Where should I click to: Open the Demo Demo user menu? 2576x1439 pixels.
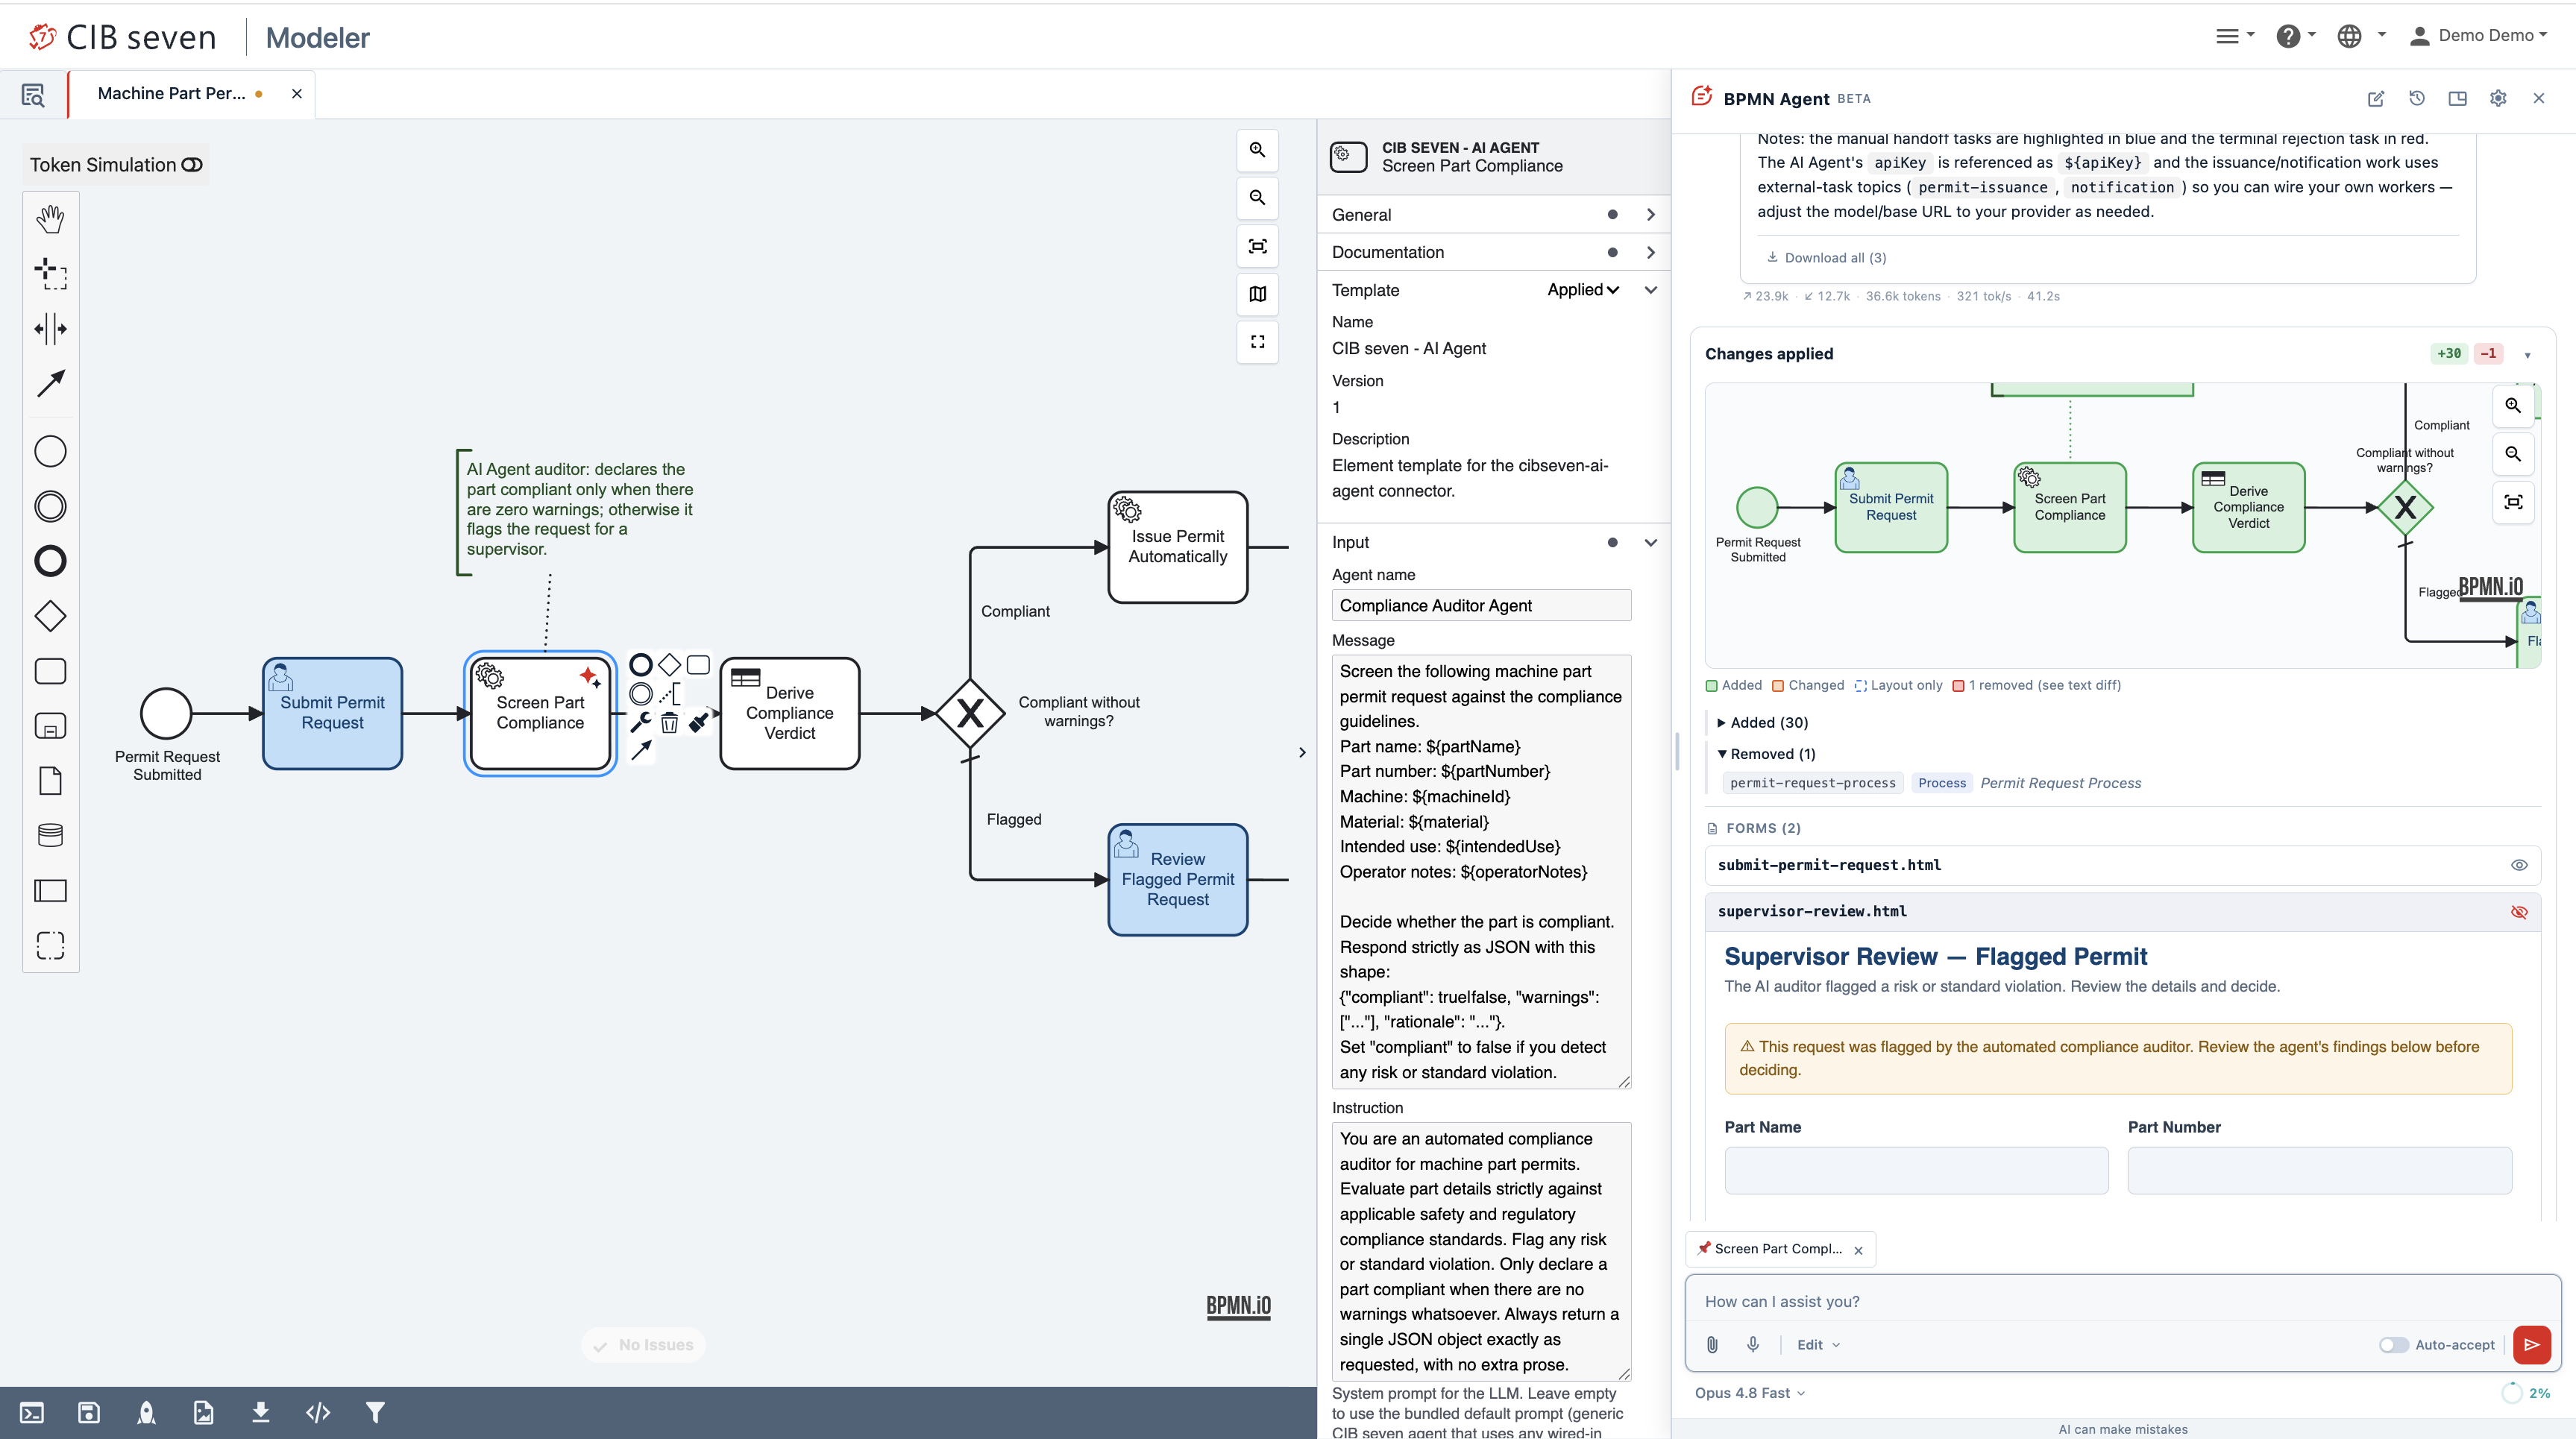coord(2478,36)
